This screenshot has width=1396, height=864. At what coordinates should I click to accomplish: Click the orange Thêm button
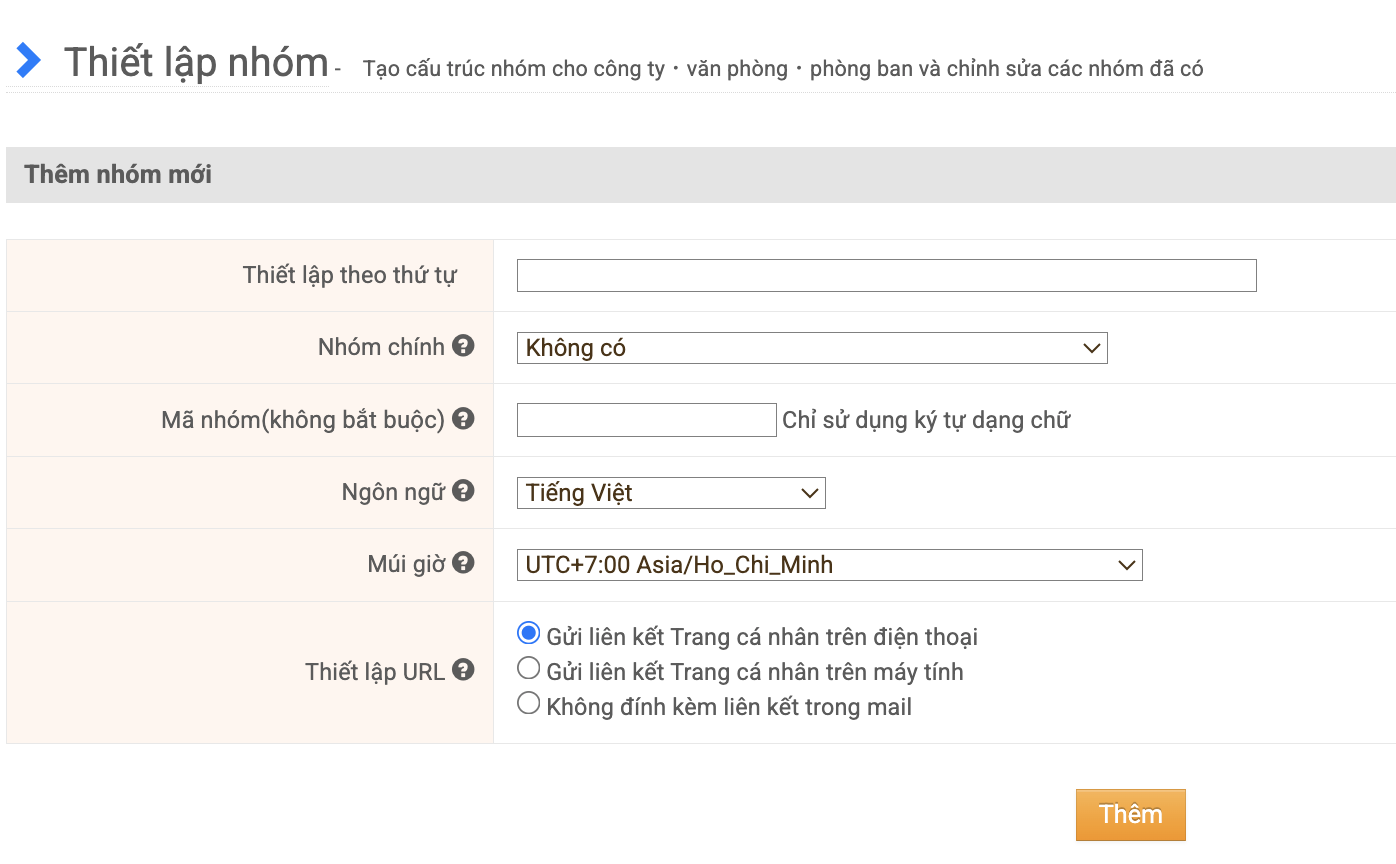1130,815
